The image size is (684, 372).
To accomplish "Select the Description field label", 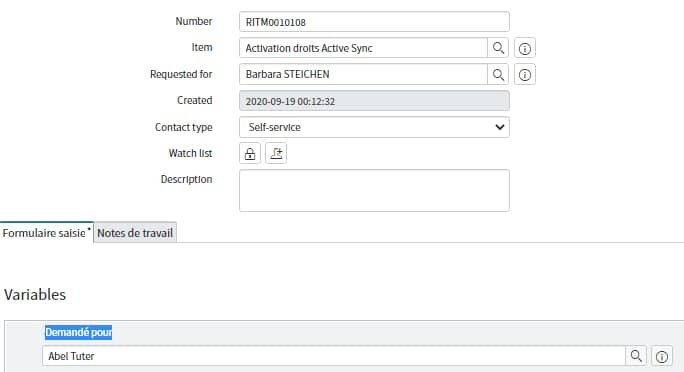I will 186,179.
